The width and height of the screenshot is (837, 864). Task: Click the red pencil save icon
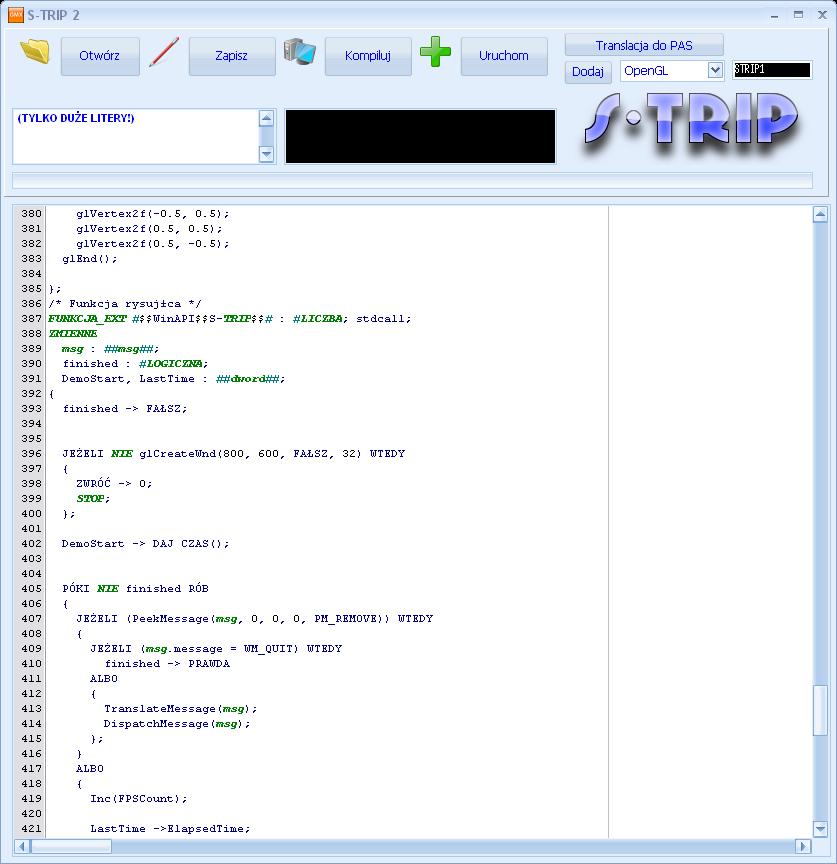click(163, 53)
